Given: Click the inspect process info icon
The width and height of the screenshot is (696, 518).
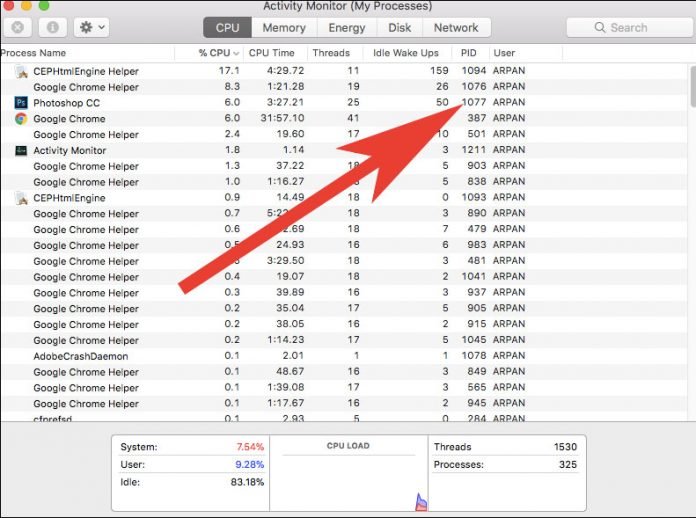Looking at the screenshot, I should point(52,27).
